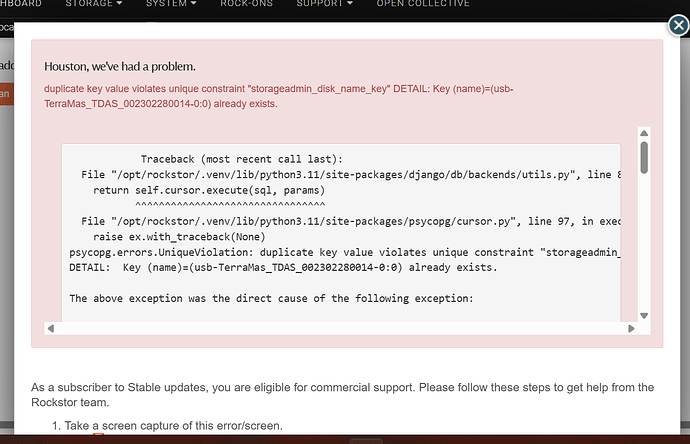690x444 pixels.
Task: Open the OPEN COLLECTIVE nav item
Action: 423,4
